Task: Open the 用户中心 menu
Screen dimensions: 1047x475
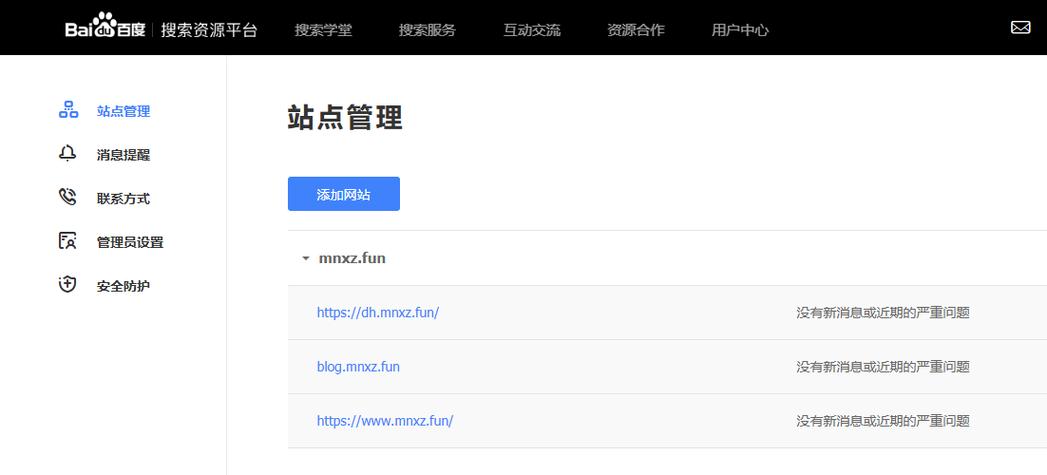Action: [740, 30]
